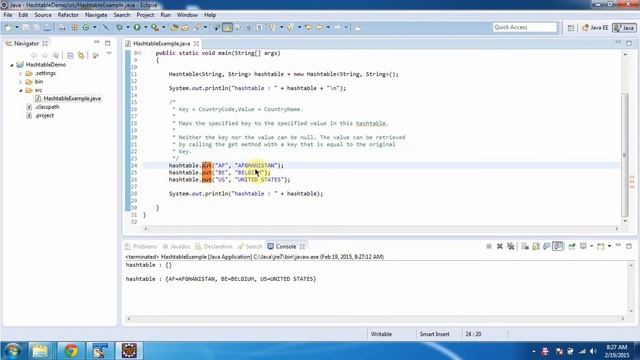
Task: Open the Source menu
Action: 43,15
